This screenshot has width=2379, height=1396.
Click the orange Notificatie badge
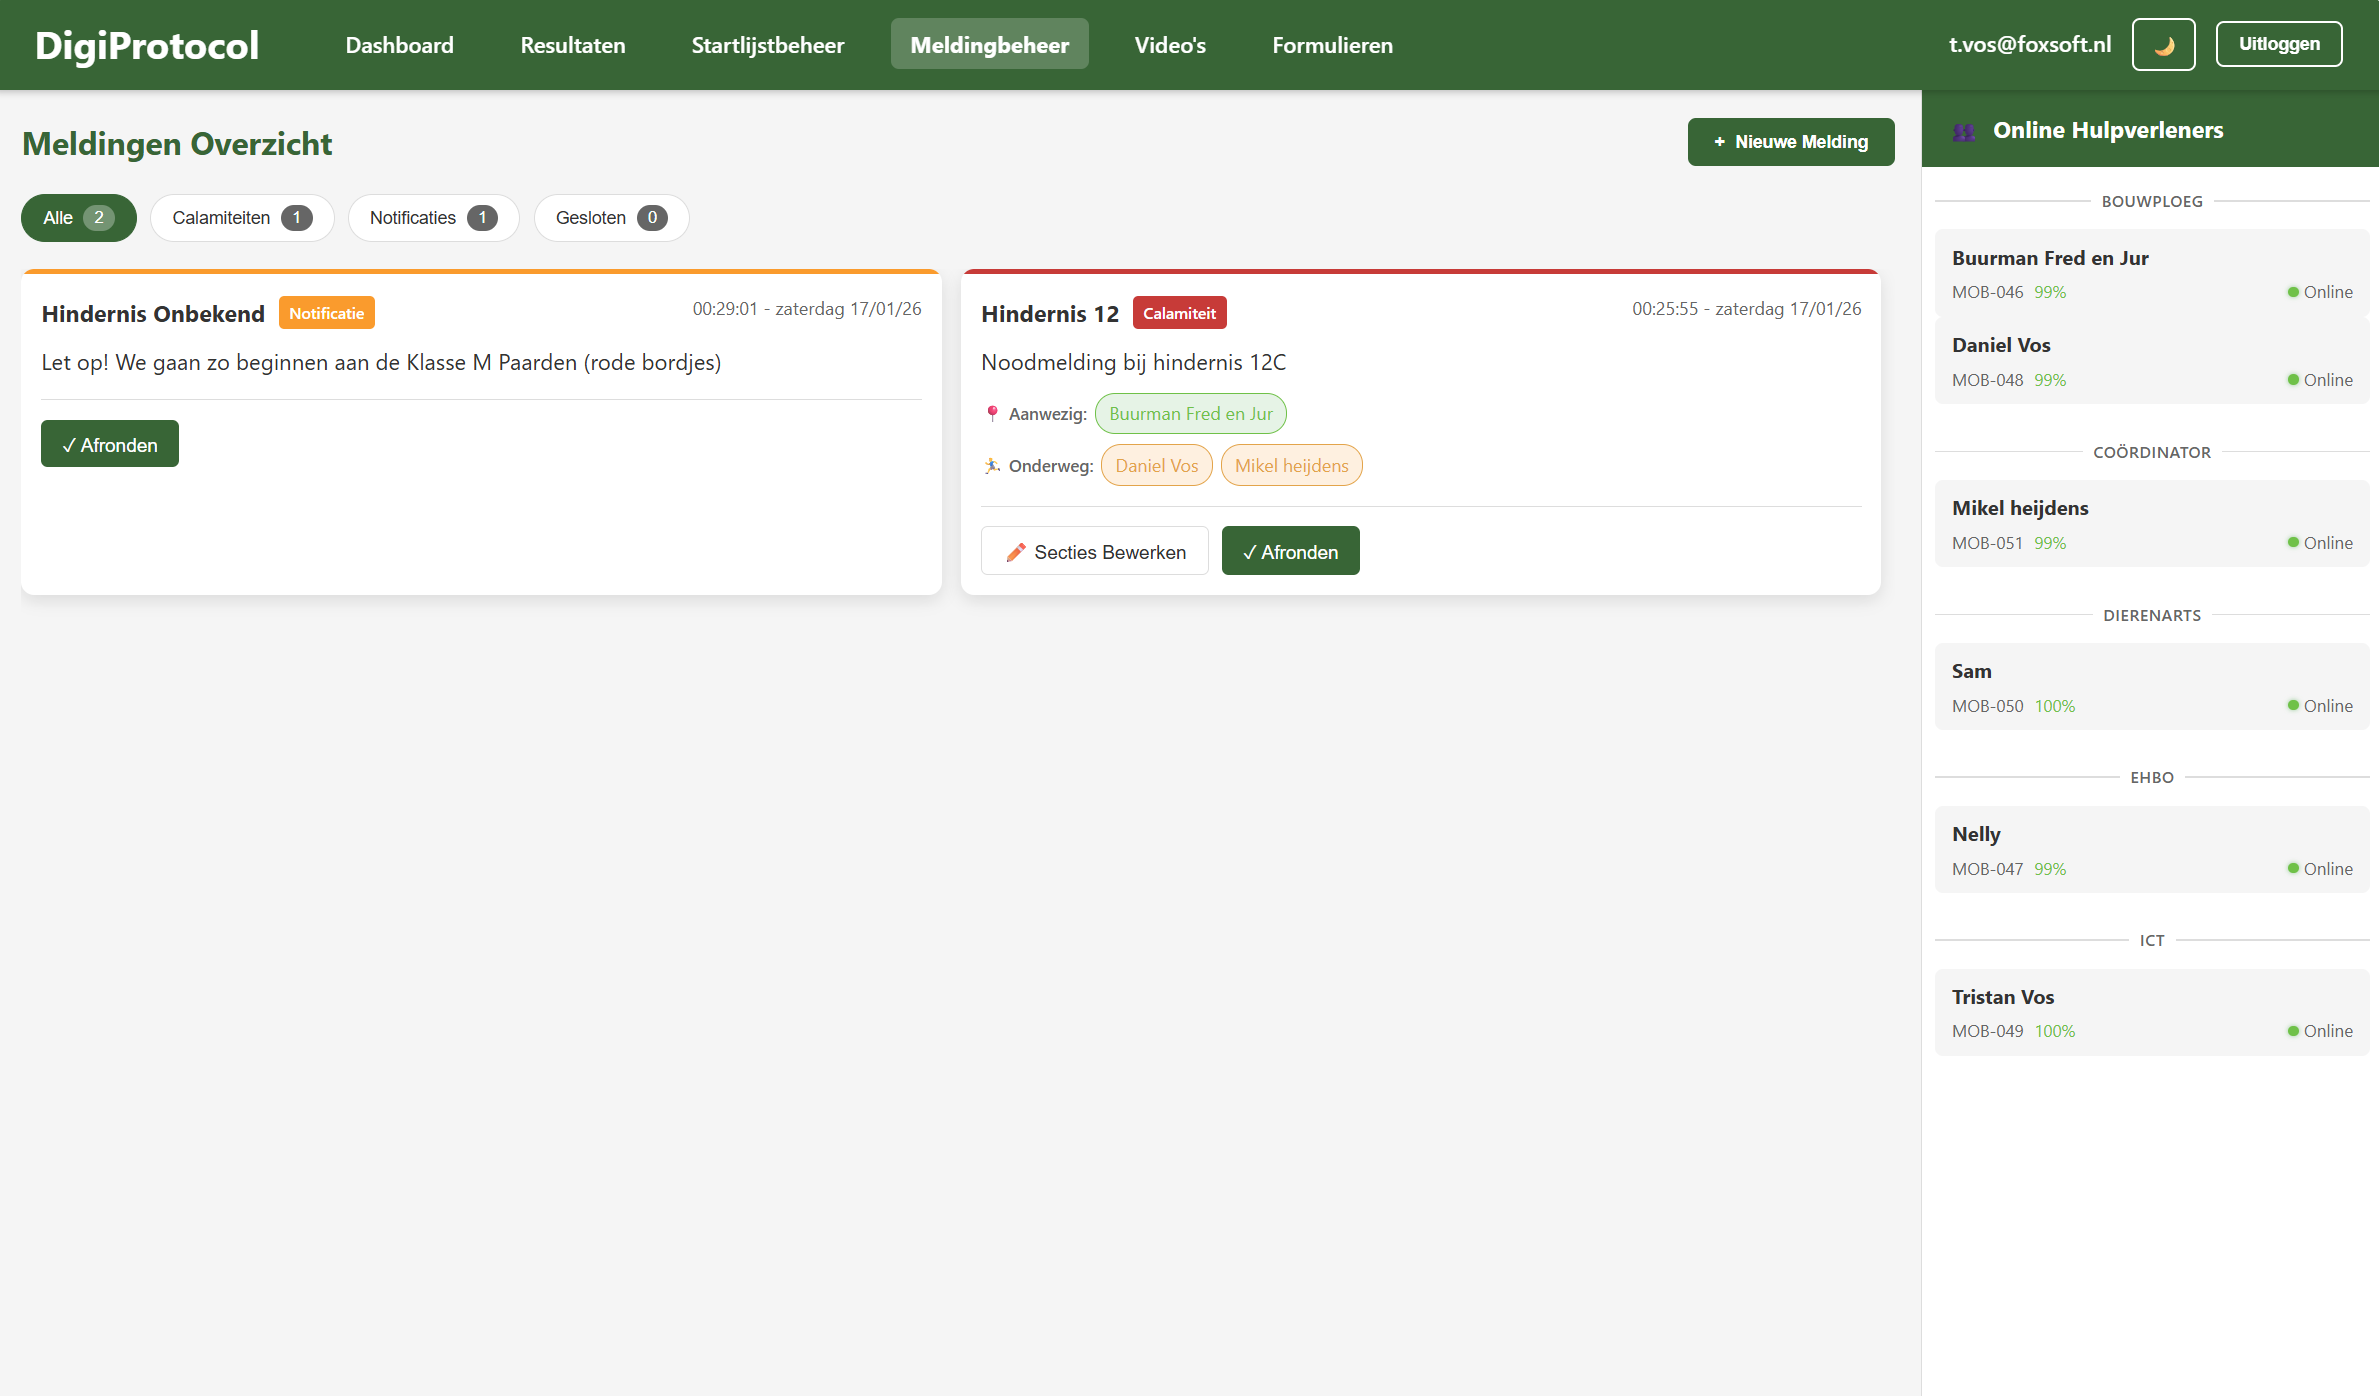coord(326,313)
